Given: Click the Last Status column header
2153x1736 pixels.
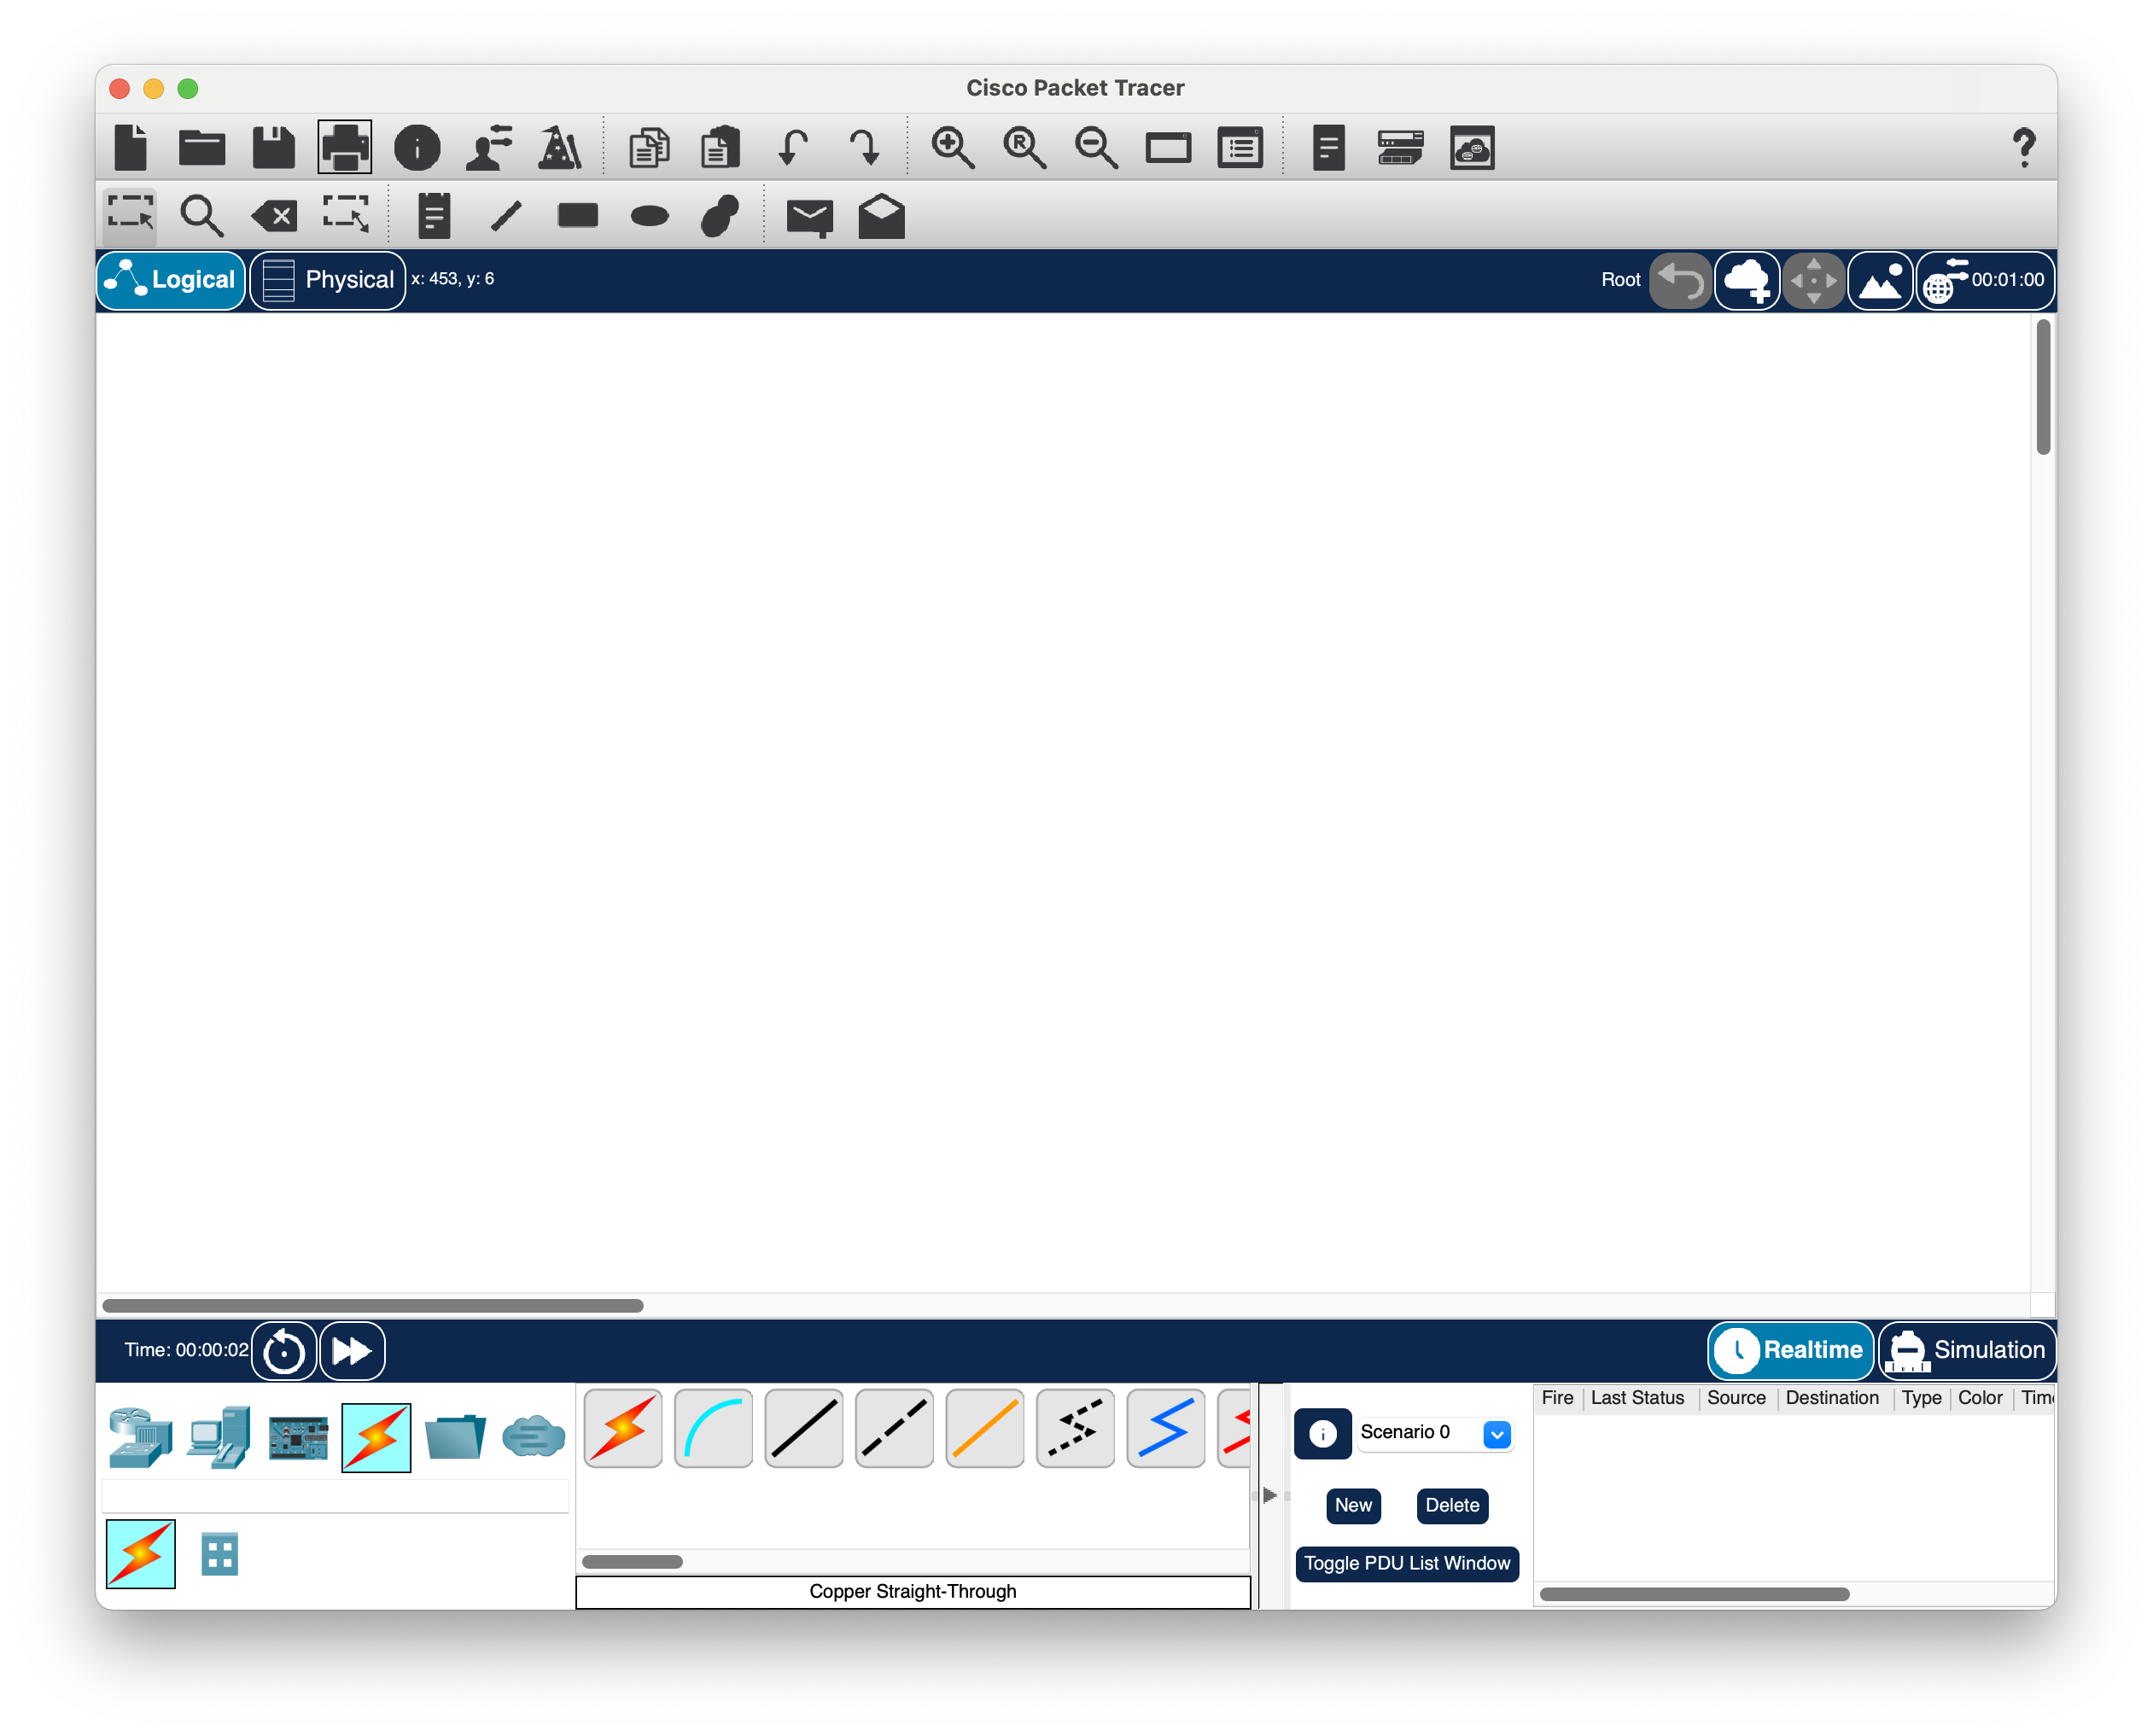Looking at the screenshot, I should pos(1637,1398).
